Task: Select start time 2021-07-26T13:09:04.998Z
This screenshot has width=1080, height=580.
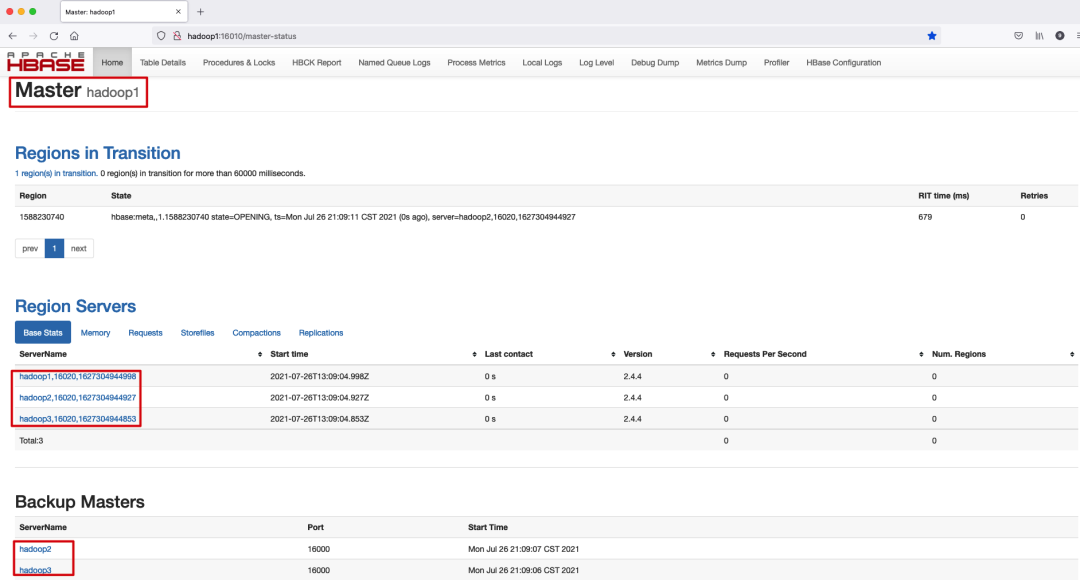Action: pyautogui.click(x=320, y=376)
